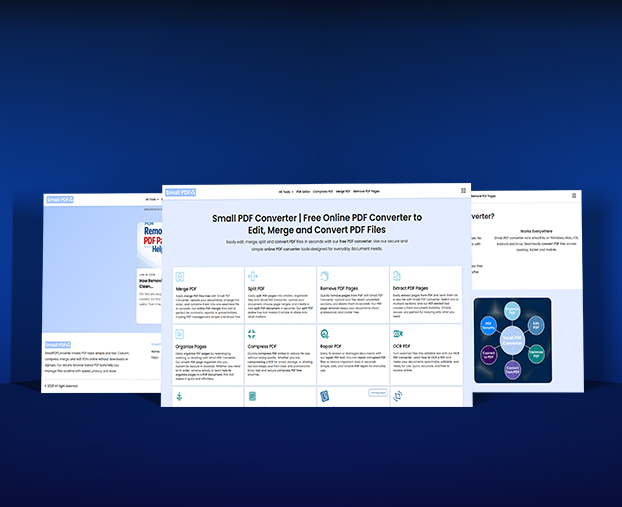Click the Small PDF footer logo on the left page
Screen dimensions: 622x507
pyautogui.click(x=58, y=345)
